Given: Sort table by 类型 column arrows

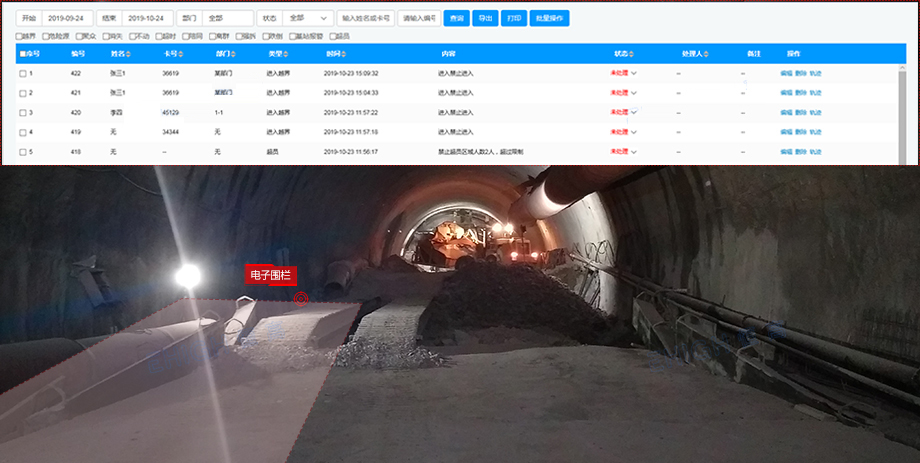Looking at the screenshot, I should (285, 53).
